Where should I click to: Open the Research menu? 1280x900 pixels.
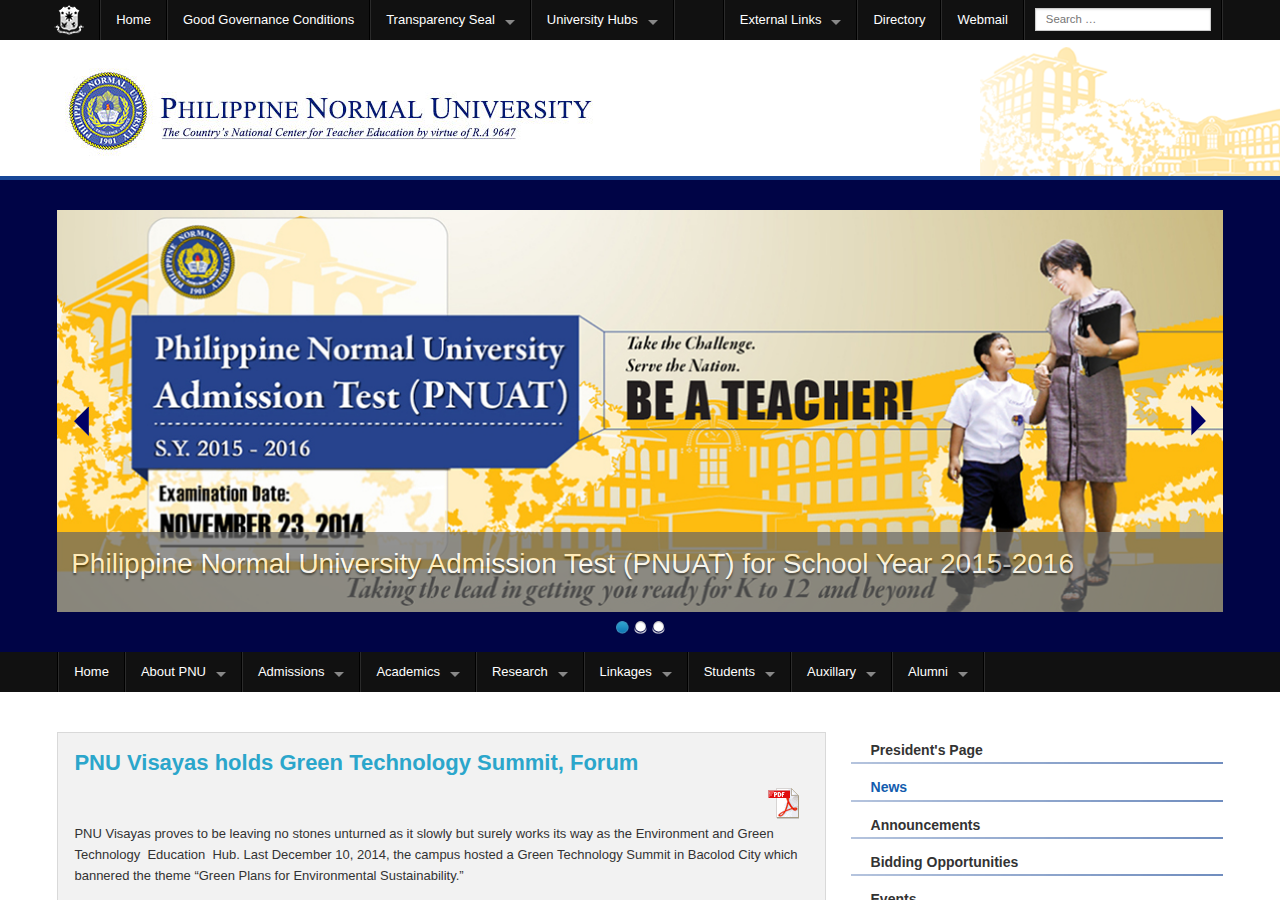coord(530,672)
